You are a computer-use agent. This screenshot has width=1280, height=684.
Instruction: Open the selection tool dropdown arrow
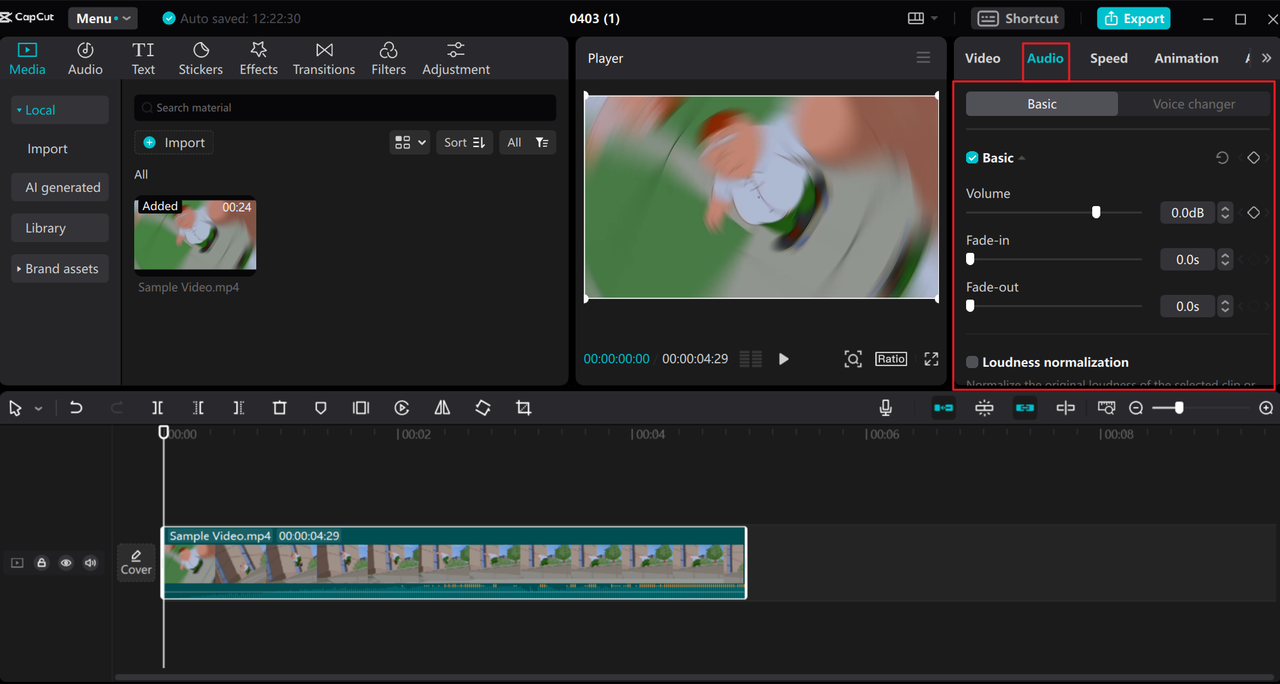click(39, 408)
